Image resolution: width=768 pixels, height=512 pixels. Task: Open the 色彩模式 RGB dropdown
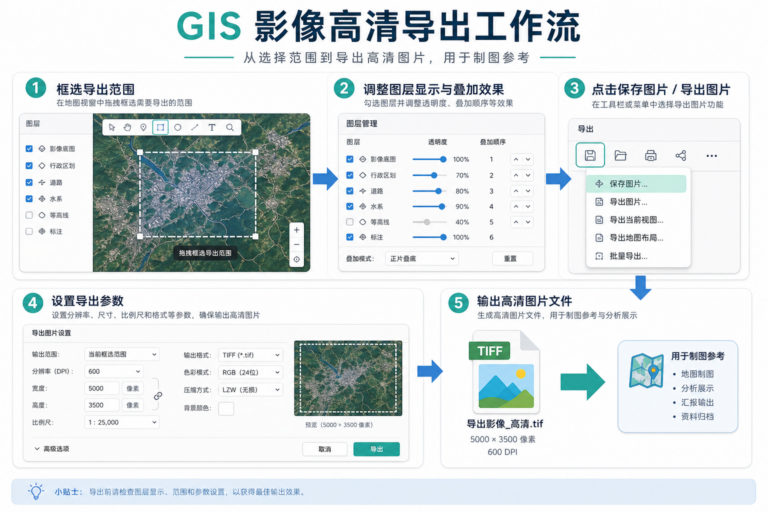[x=250, y=372]
